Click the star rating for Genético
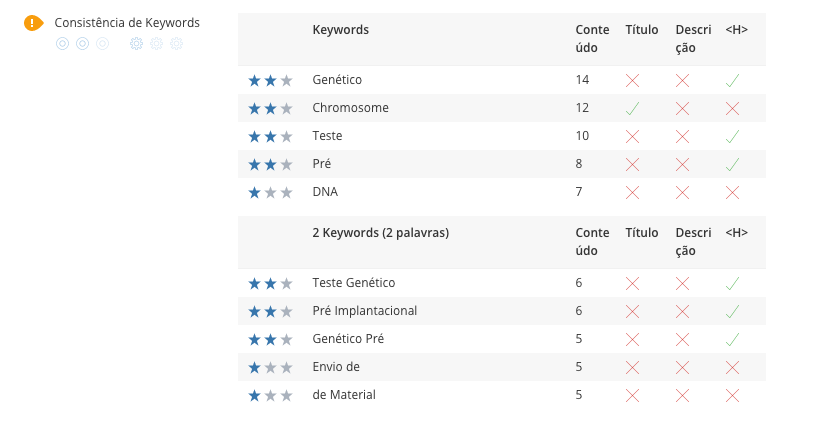Screen dimensions: 817x427 click(x=270, y=80)
